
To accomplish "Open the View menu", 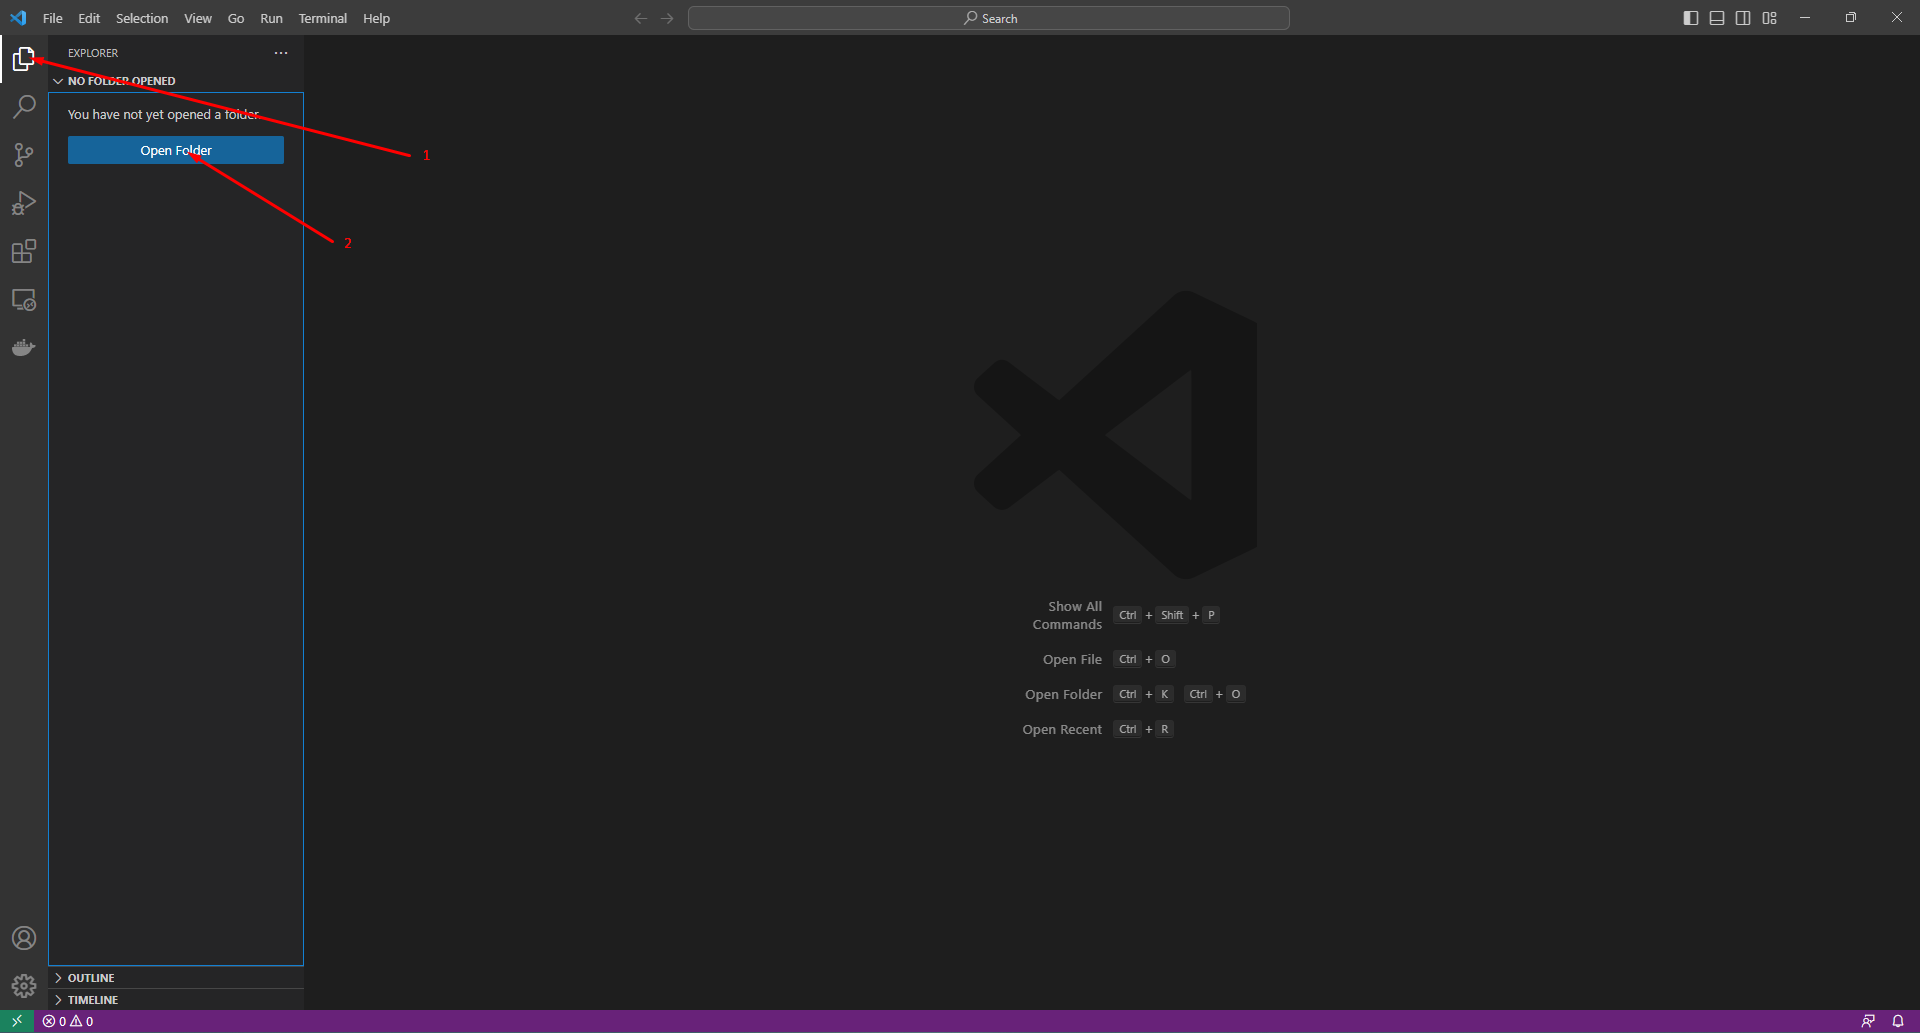I will [198, 18].
